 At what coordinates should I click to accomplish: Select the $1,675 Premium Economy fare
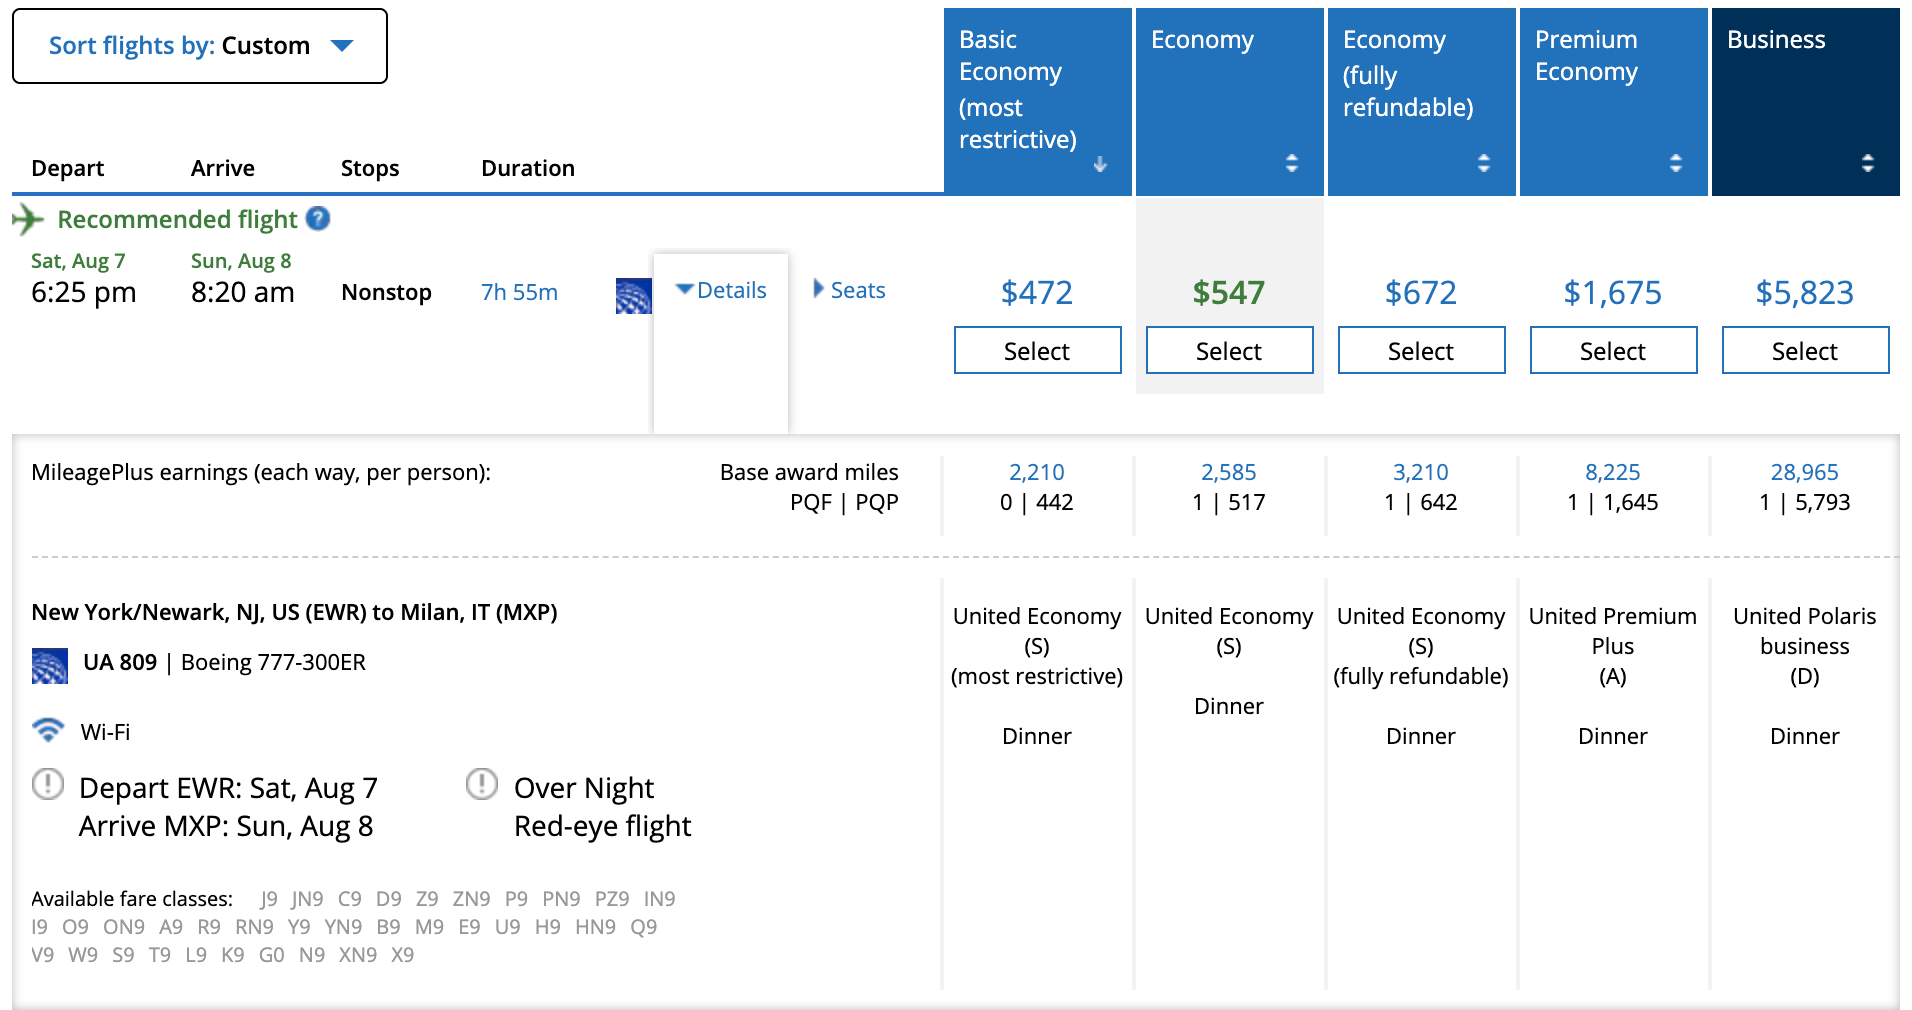tap(1613, 351)
